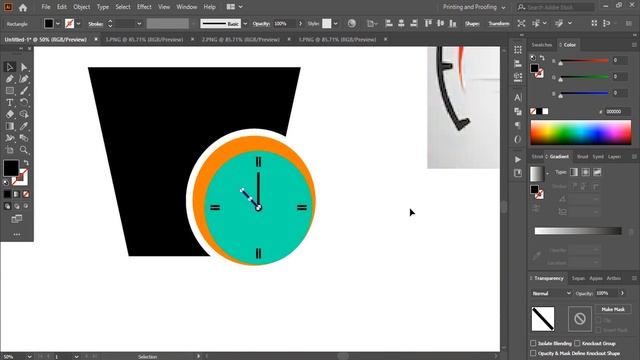The height and width of the screenshot is (360, 640).
Task: Open the Actions play dock icon
Action: (518, 159)
